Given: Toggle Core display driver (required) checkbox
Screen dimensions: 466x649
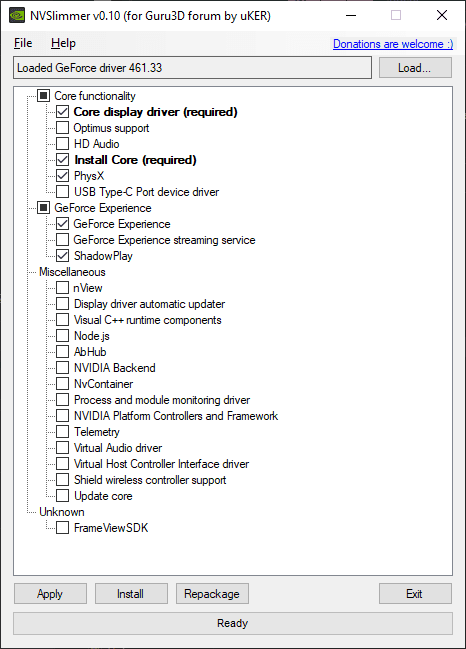Looking at the screenshot, I should point(62,112).
